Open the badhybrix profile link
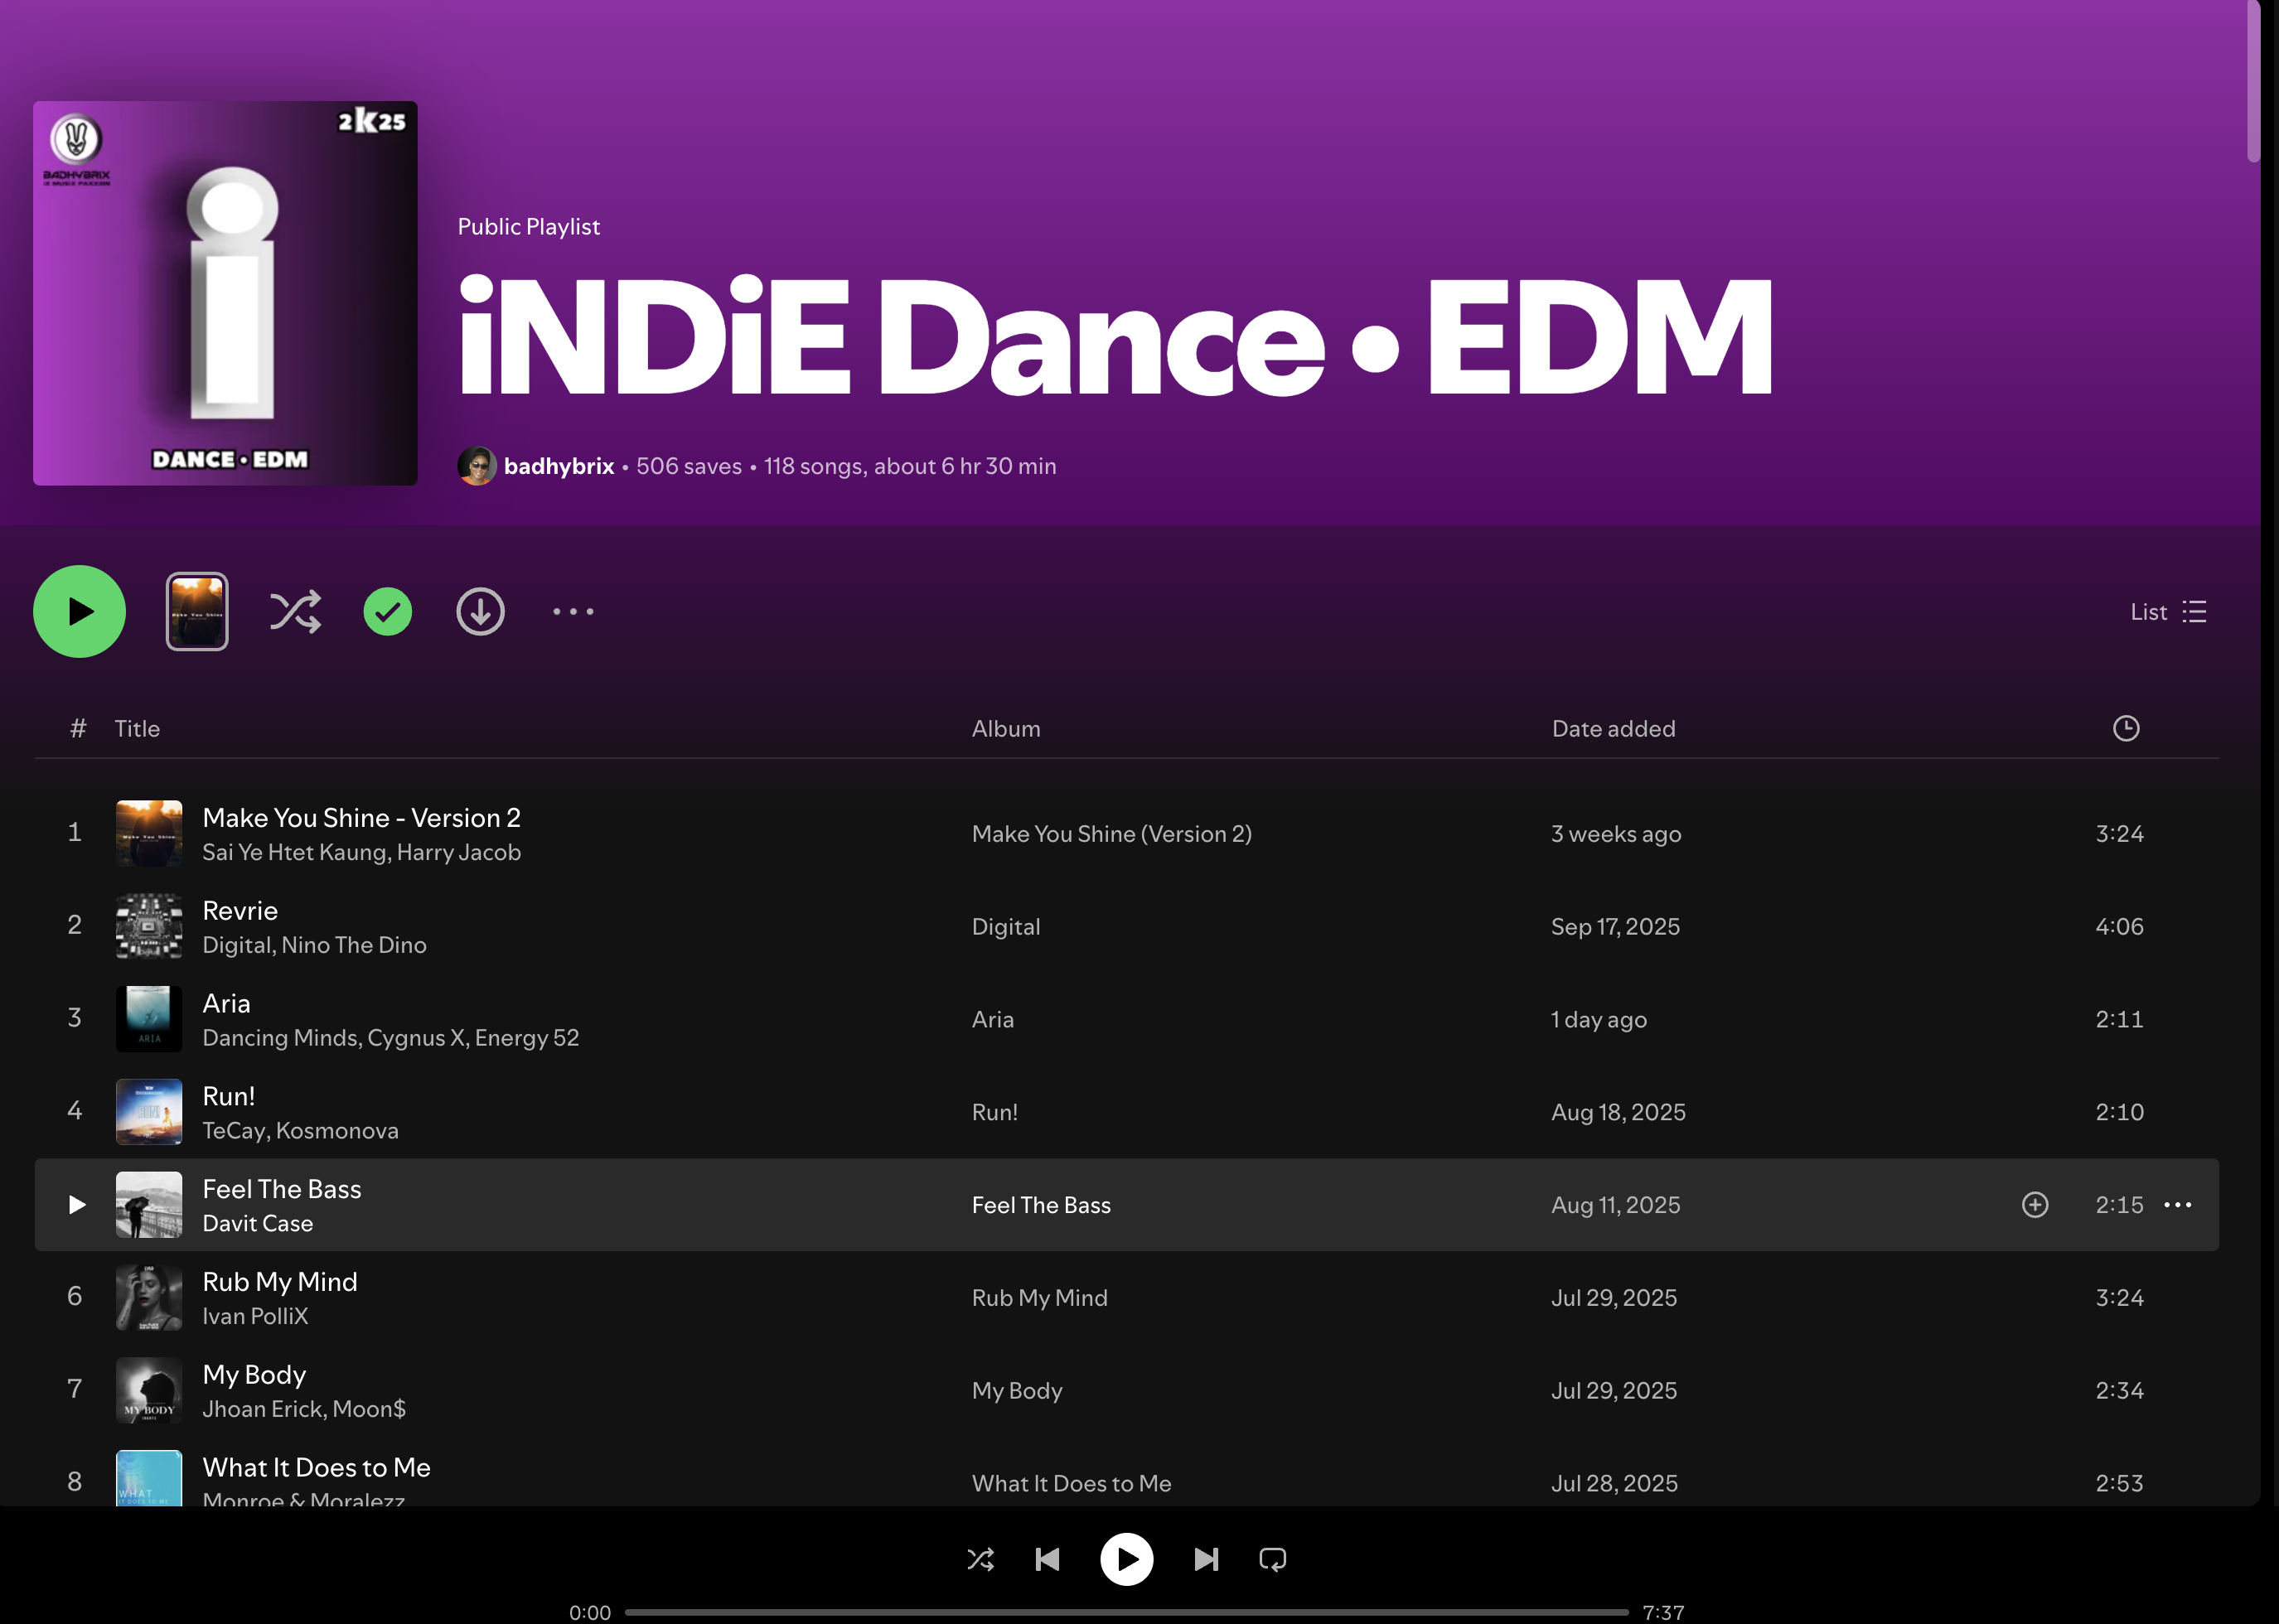2279x1624 pixels. (559, 466)
